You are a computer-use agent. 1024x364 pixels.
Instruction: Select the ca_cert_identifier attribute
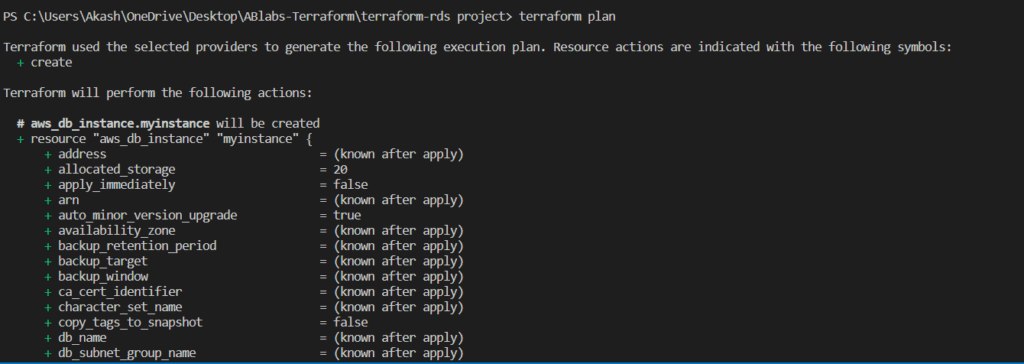tap(120, 292)
